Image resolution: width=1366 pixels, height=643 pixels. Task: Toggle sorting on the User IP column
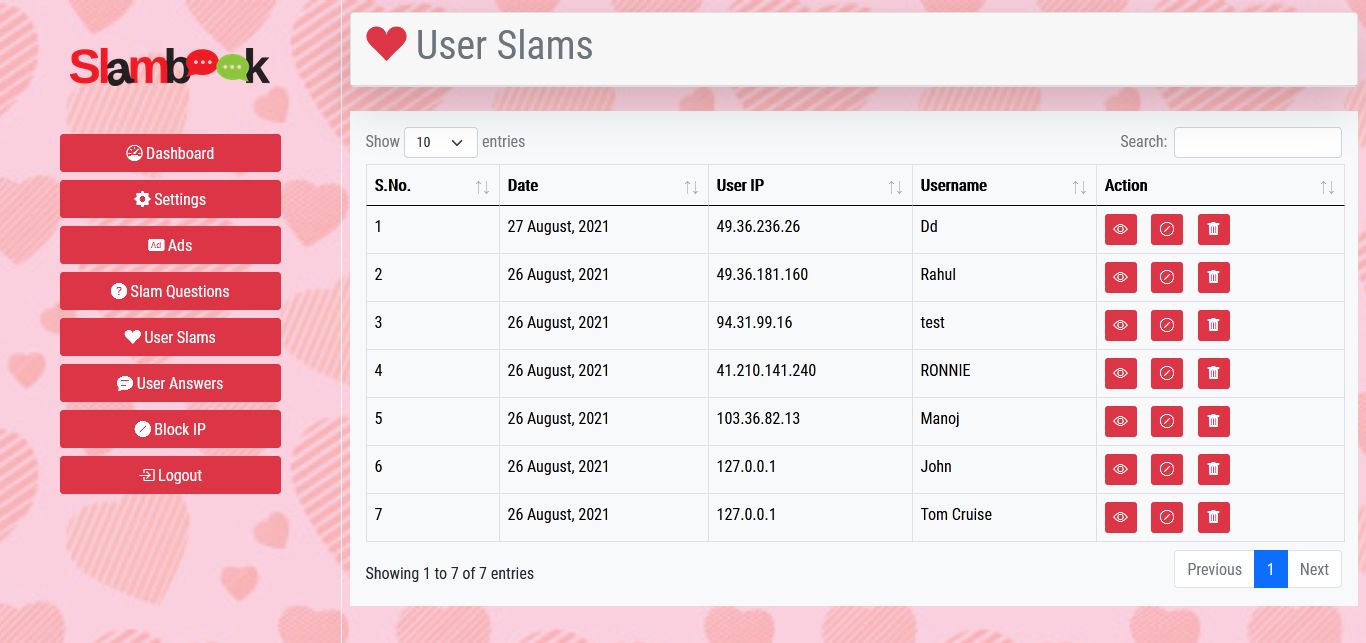[x=893, y=186]
